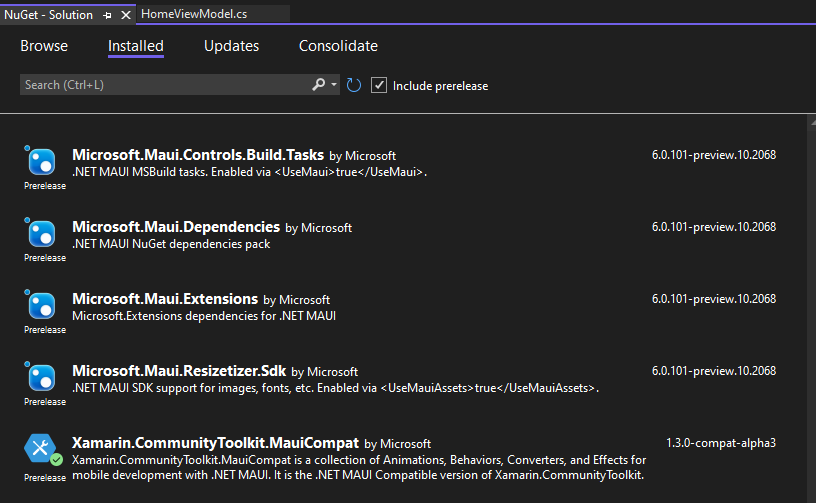Viewport: 816px width, 503px height.
Task: Click the magnifier search icon
Action: 318,84
